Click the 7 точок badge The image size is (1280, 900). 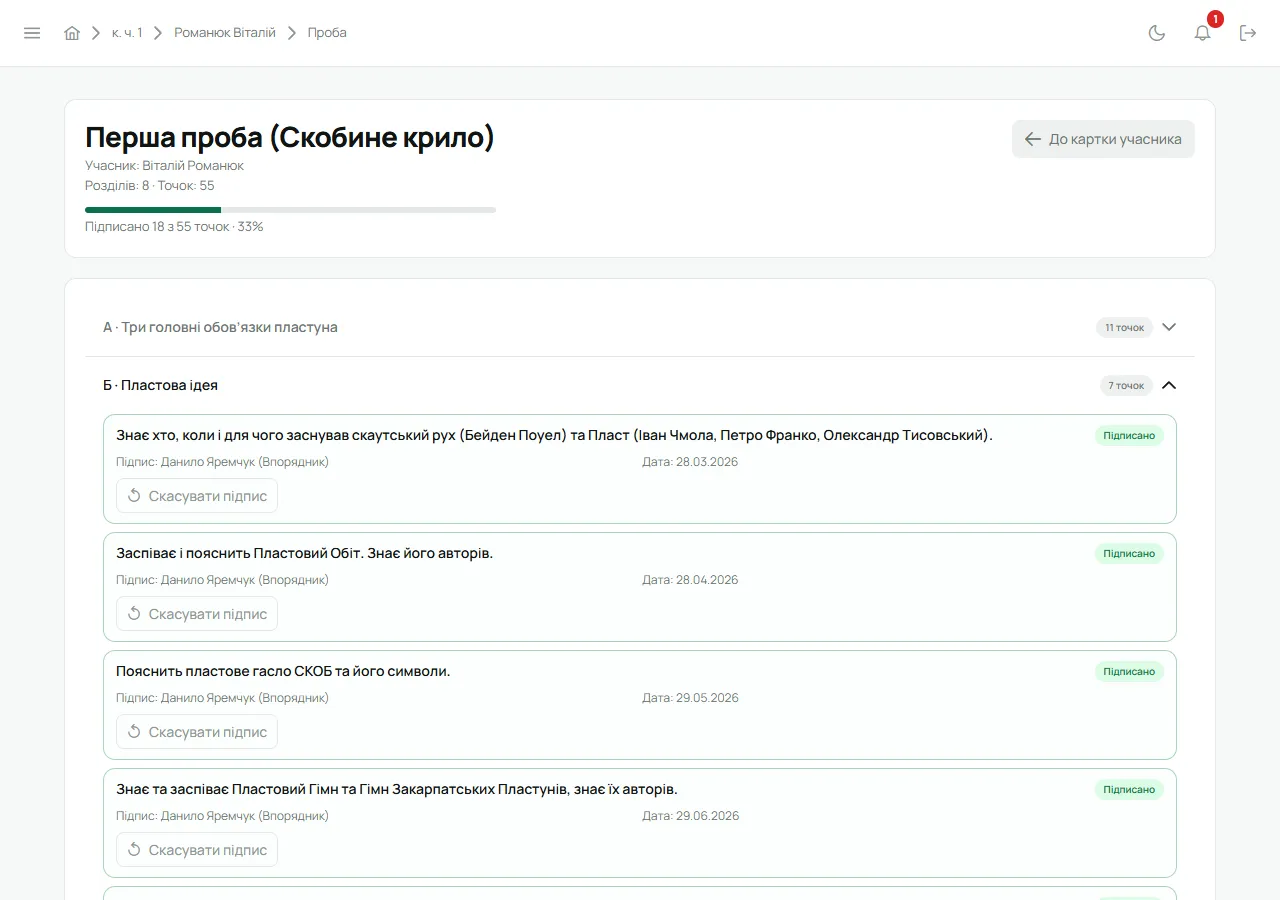point(1126,385)
